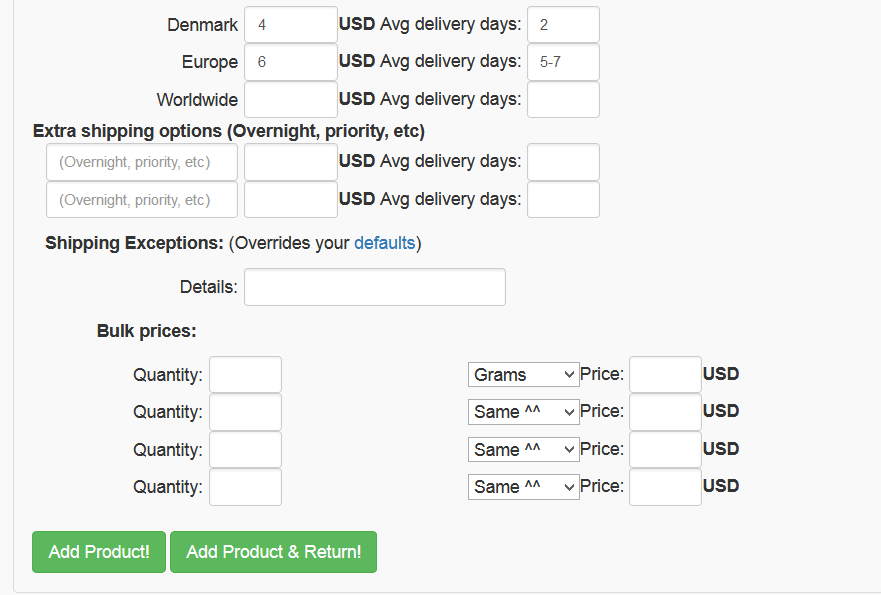Select the Europe avg delivery days field
Viewport: 881px width, 595px height.
click(x=563, y=62)
